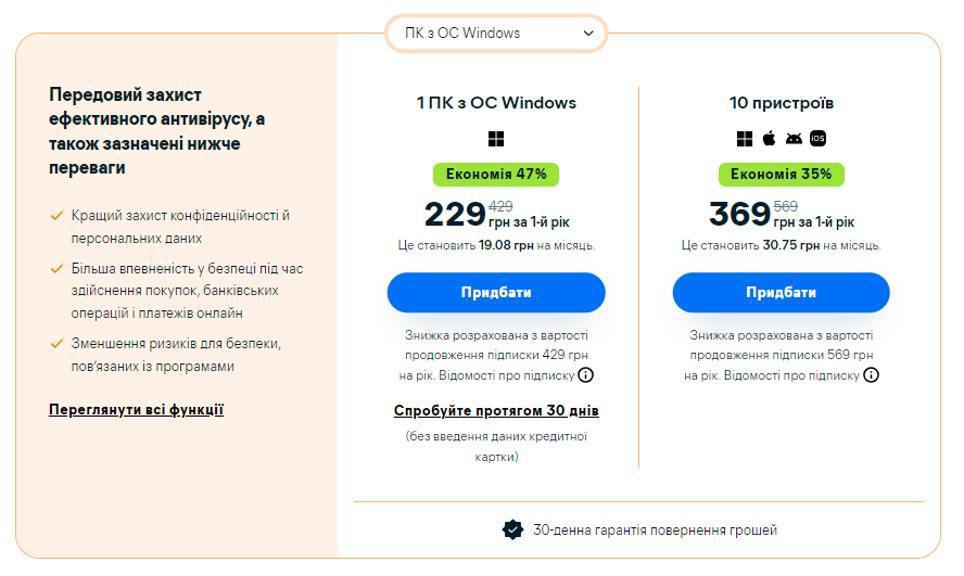Click the iOS badge in 10 пристроїв plan
Image resolution: width=964 pixels, height=576 pixels.
coord(818,139)
